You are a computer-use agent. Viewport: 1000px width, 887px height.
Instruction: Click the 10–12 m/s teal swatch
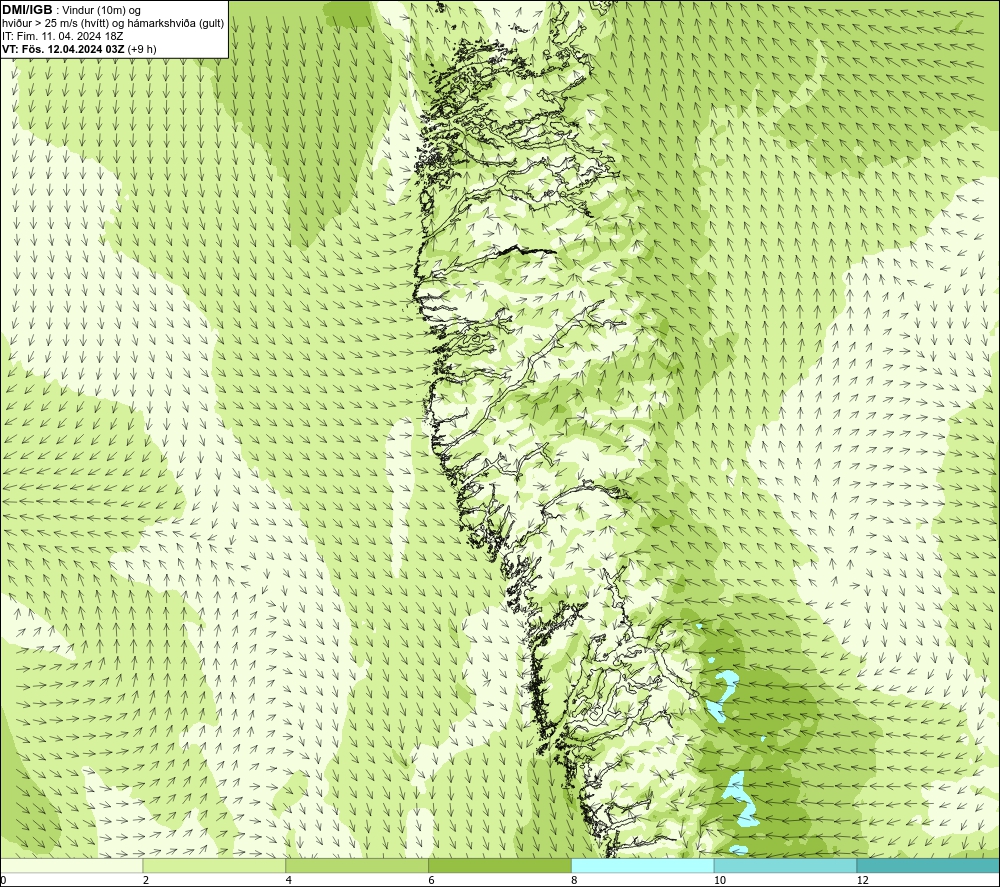pyautogui.click(x=786, y=865)
